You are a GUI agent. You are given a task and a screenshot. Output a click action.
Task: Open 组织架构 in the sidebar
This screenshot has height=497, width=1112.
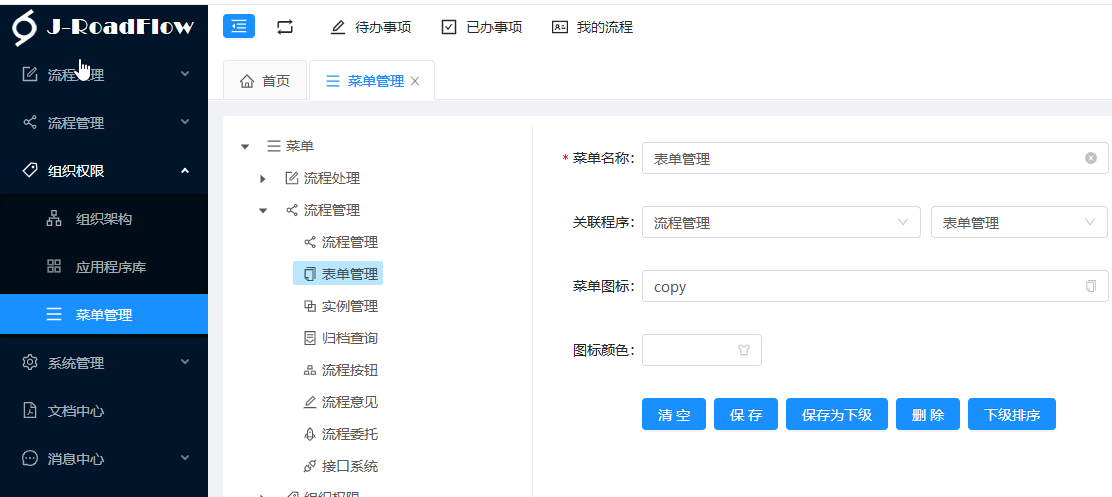coord(104,219)
